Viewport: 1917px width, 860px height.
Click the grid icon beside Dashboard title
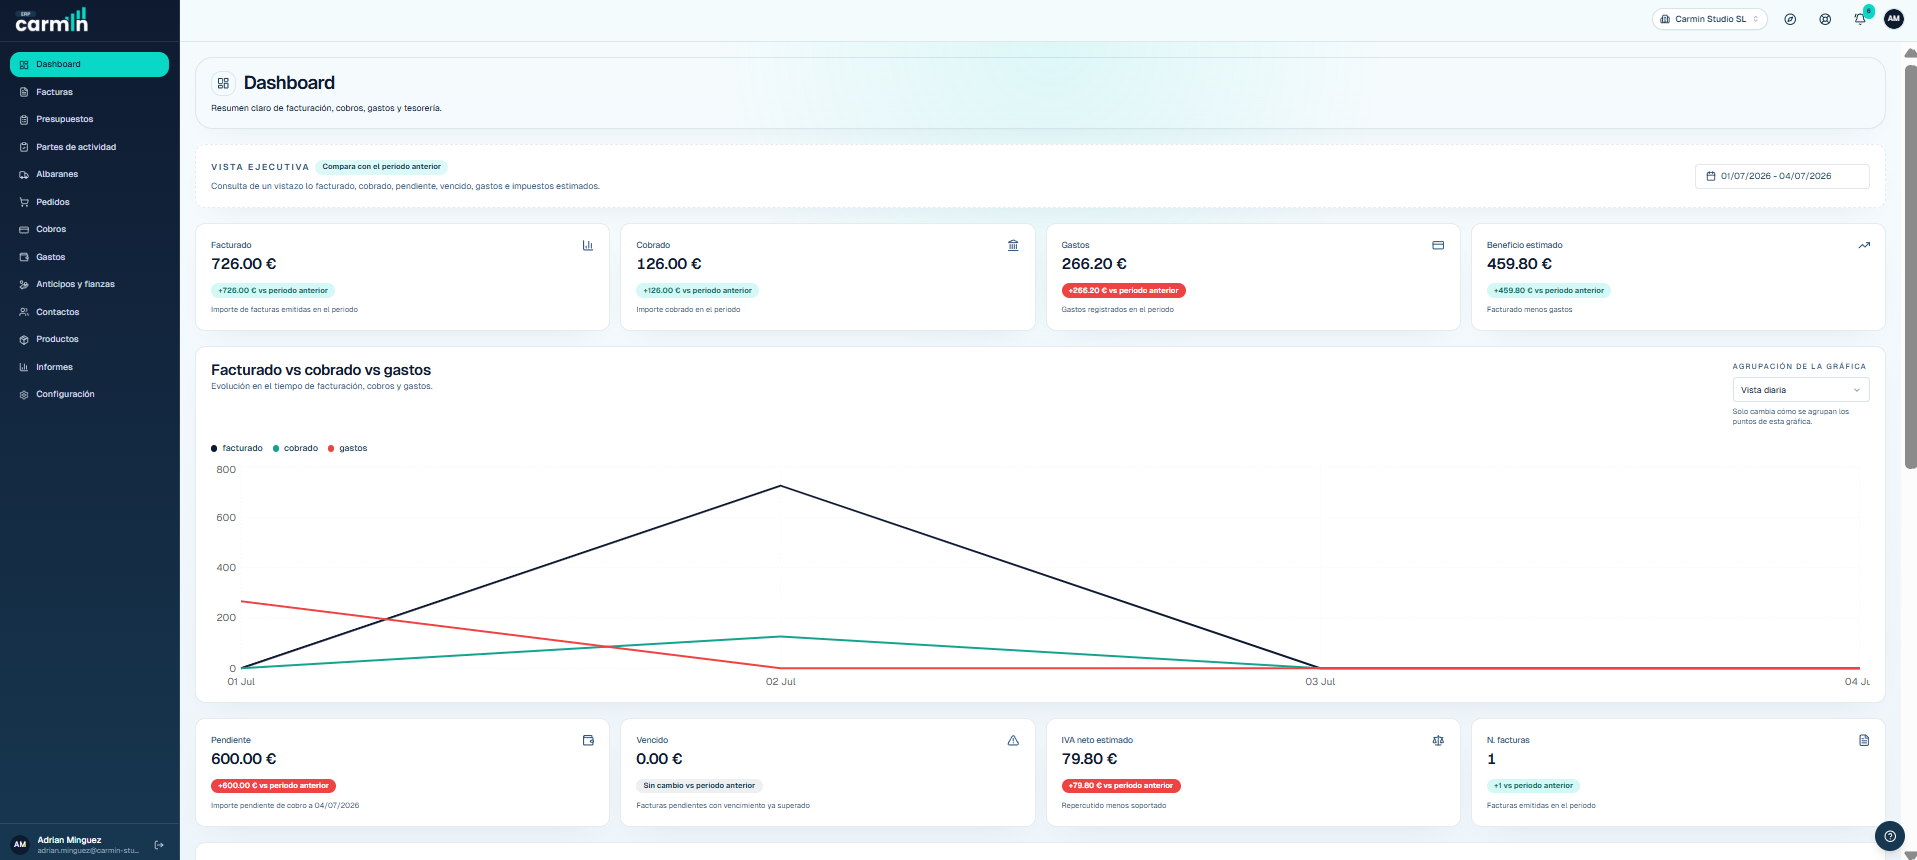click(x=223, y=83)
